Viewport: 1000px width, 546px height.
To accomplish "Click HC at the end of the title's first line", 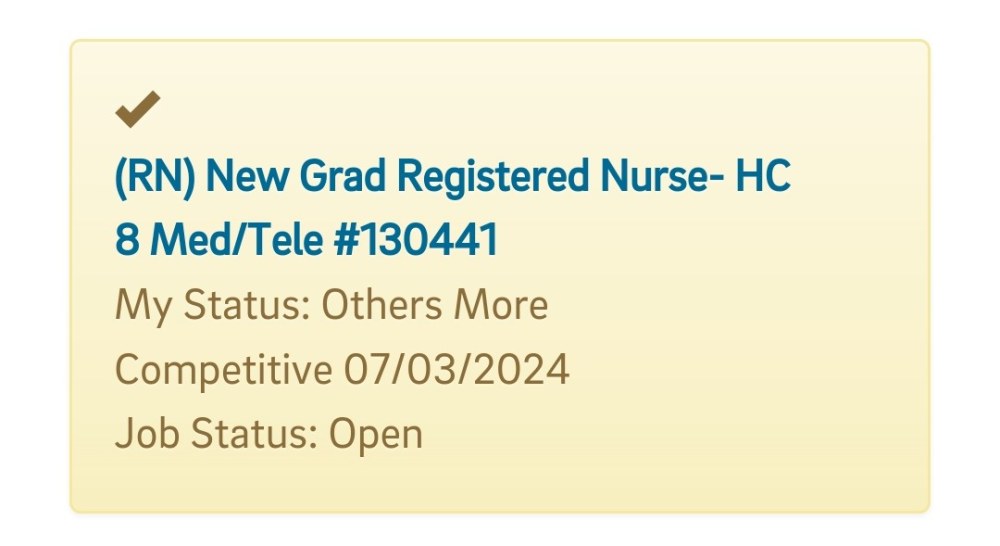I will coord(763,176).
